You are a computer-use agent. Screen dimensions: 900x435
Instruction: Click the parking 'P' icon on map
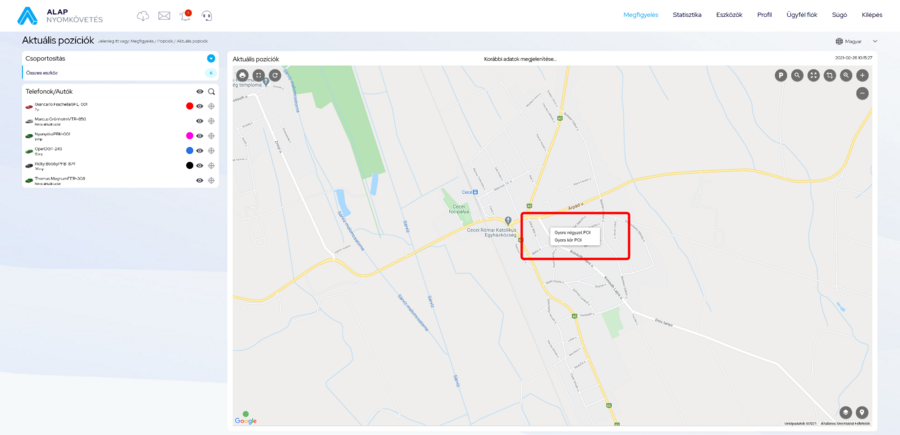tap(781, 75)
